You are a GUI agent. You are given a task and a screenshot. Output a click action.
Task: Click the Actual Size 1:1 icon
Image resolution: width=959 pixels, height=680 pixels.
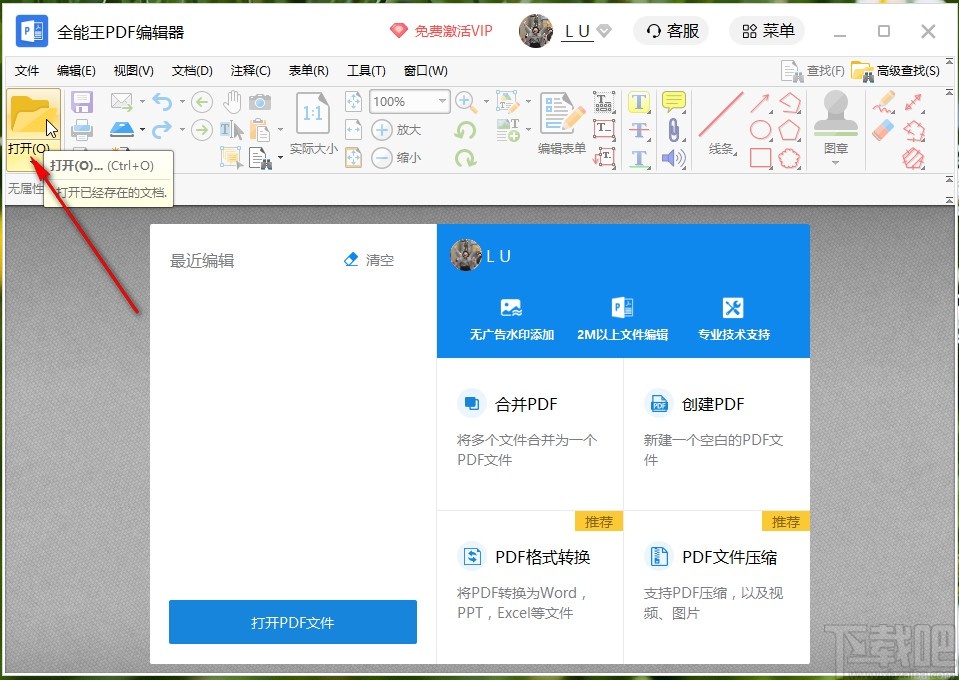[313, 114]
